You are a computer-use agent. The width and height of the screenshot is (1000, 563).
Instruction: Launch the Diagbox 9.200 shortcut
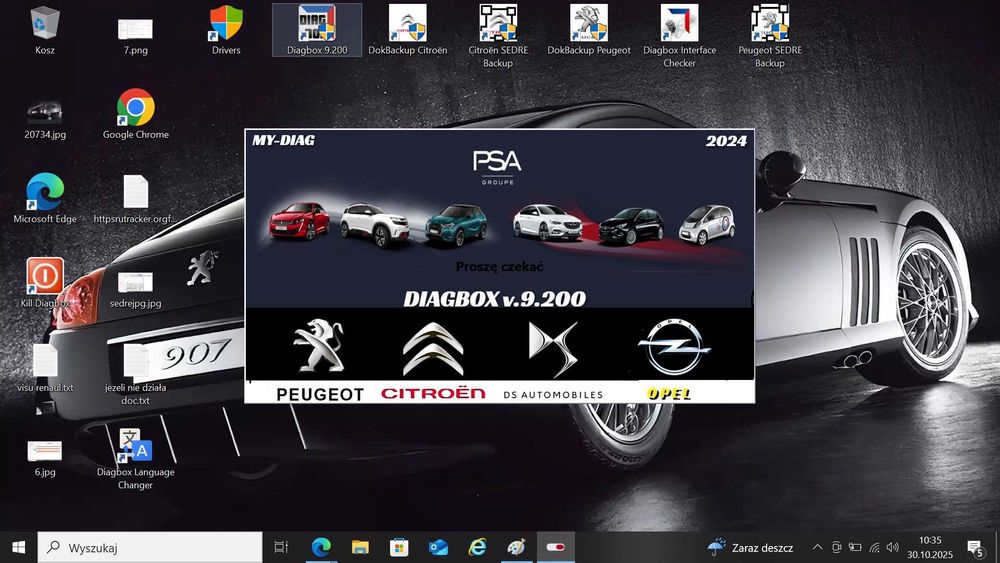[x=317, y=30]
